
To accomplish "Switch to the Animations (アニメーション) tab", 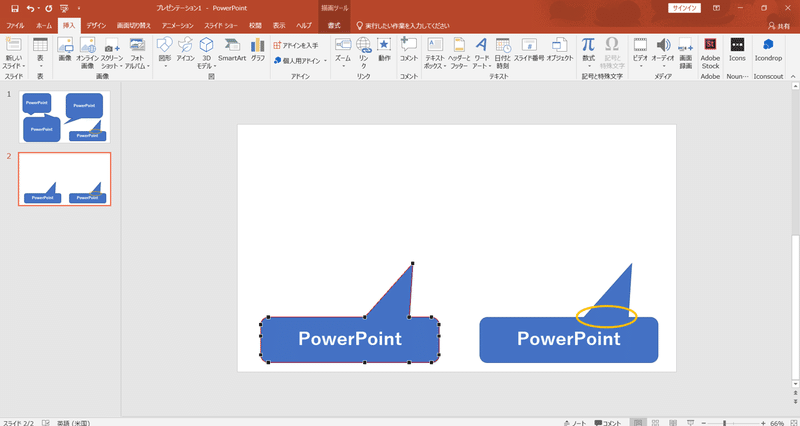I will 178,26.
